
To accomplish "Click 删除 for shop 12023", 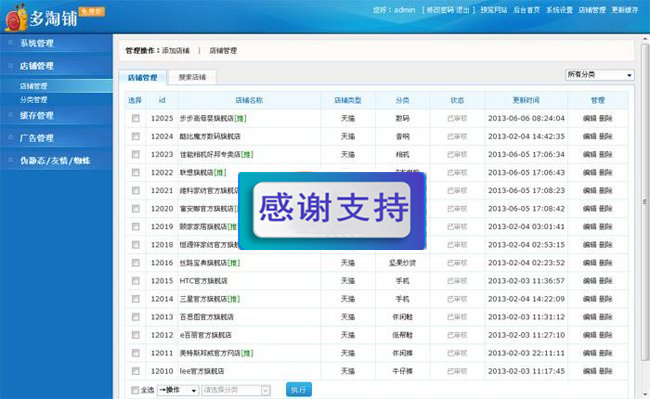I will point(606,155).
